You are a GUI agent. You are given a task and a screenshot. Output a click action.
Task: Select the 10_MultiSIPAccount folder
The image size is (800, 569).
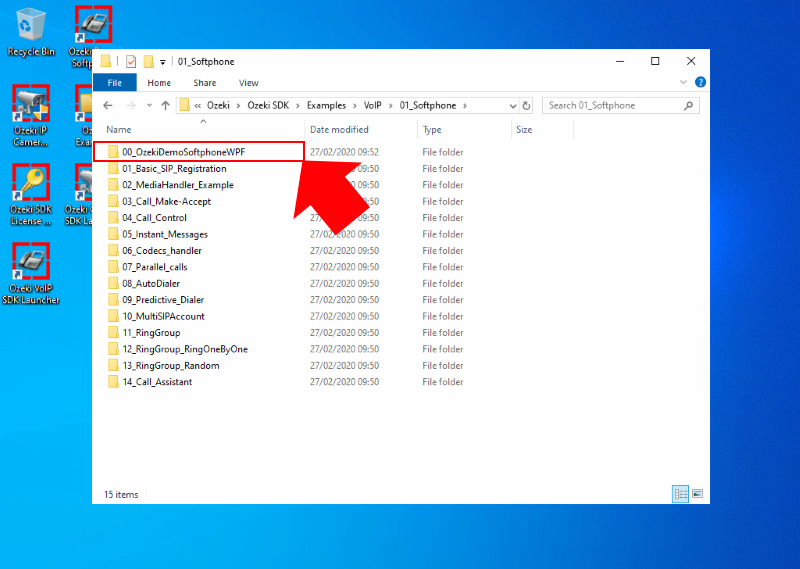pos(163,316)
